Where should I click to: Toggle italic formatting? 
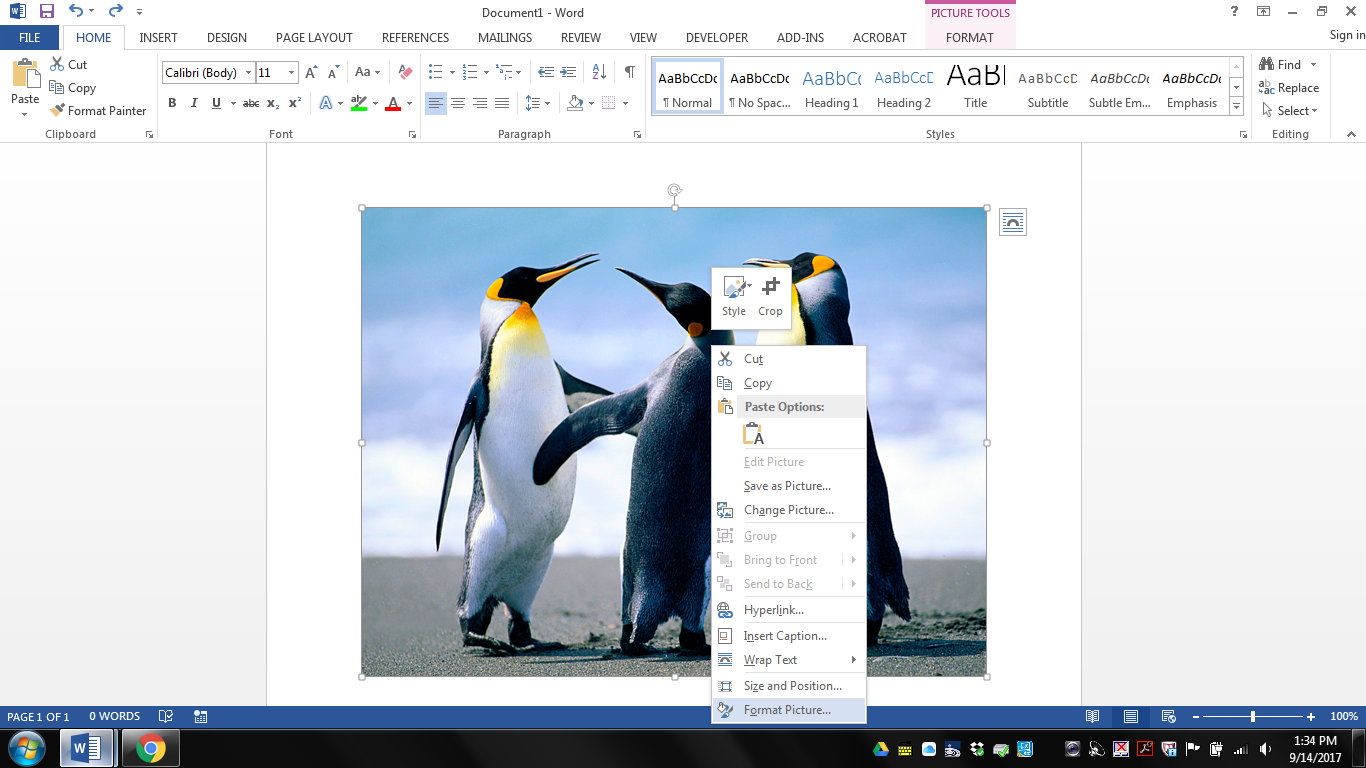[194, 103]
